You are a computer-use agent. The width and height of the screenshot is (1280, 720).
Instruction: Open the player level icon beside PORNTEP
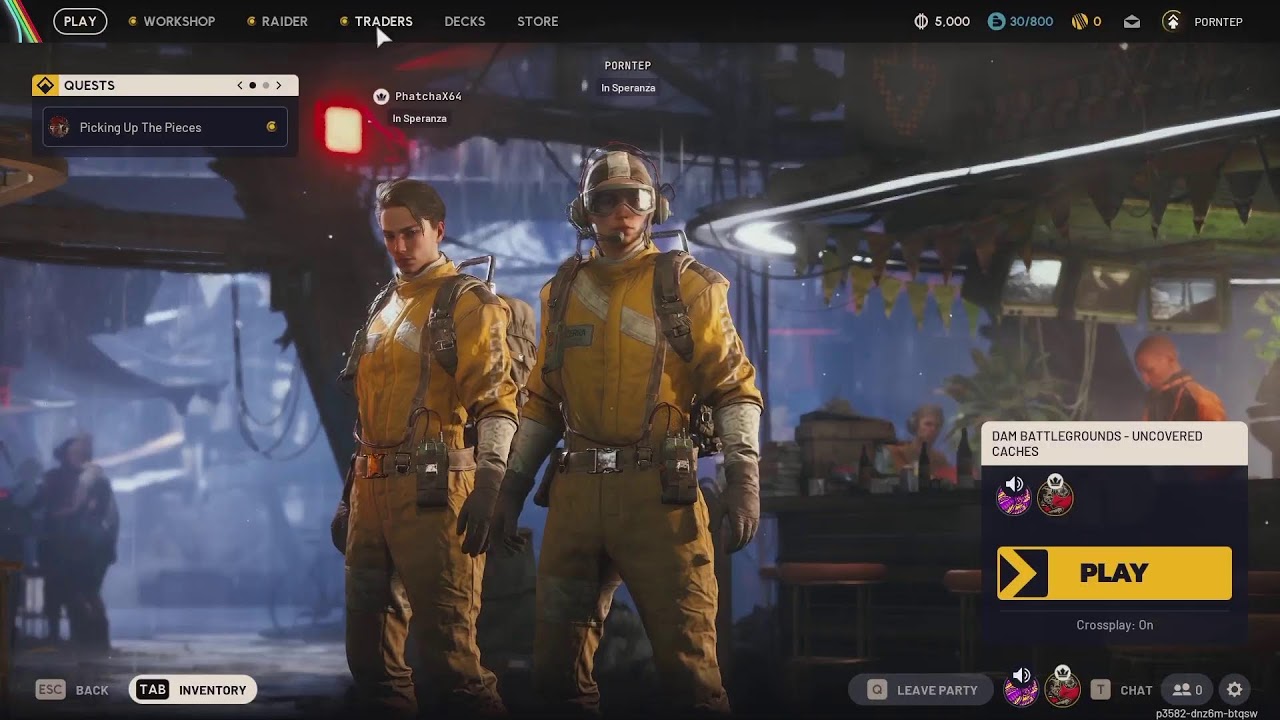[x=1172, y=21]
